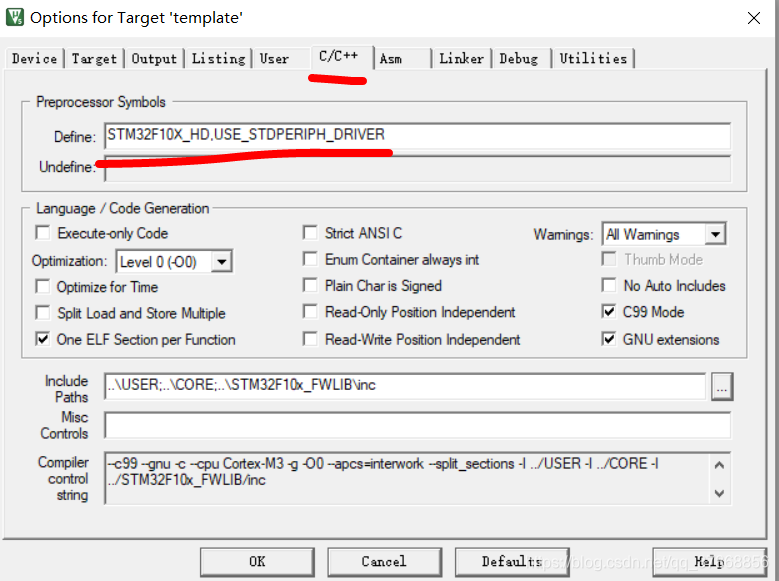Open the Output tab
The image size is (779, 581).
point(154,59)
